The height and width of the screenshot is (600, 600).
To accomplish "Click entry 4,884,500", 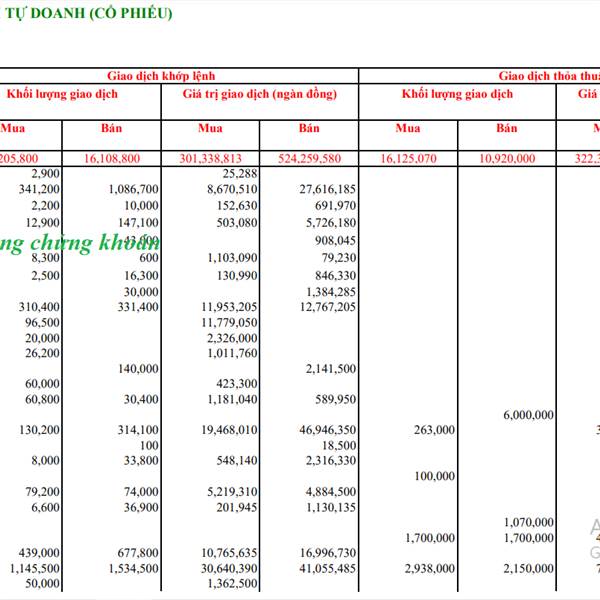I will coord(331,491).
